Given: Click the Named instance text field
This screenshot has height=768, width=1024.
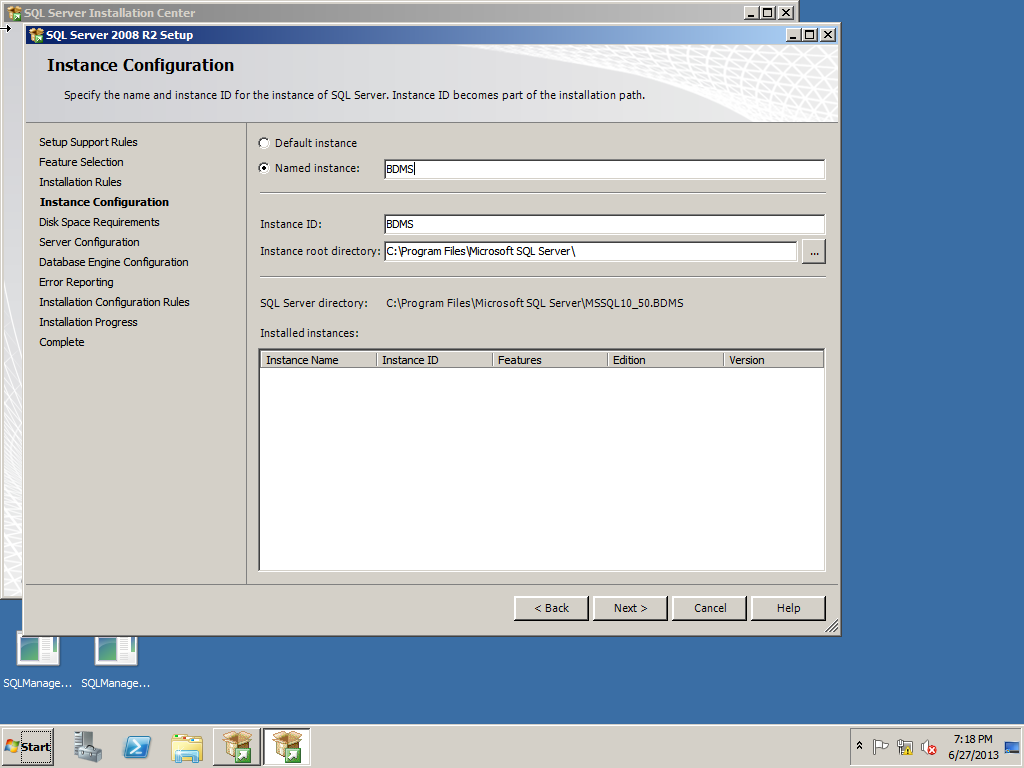Looking at the screenshot, I should [x=605, y=169].
